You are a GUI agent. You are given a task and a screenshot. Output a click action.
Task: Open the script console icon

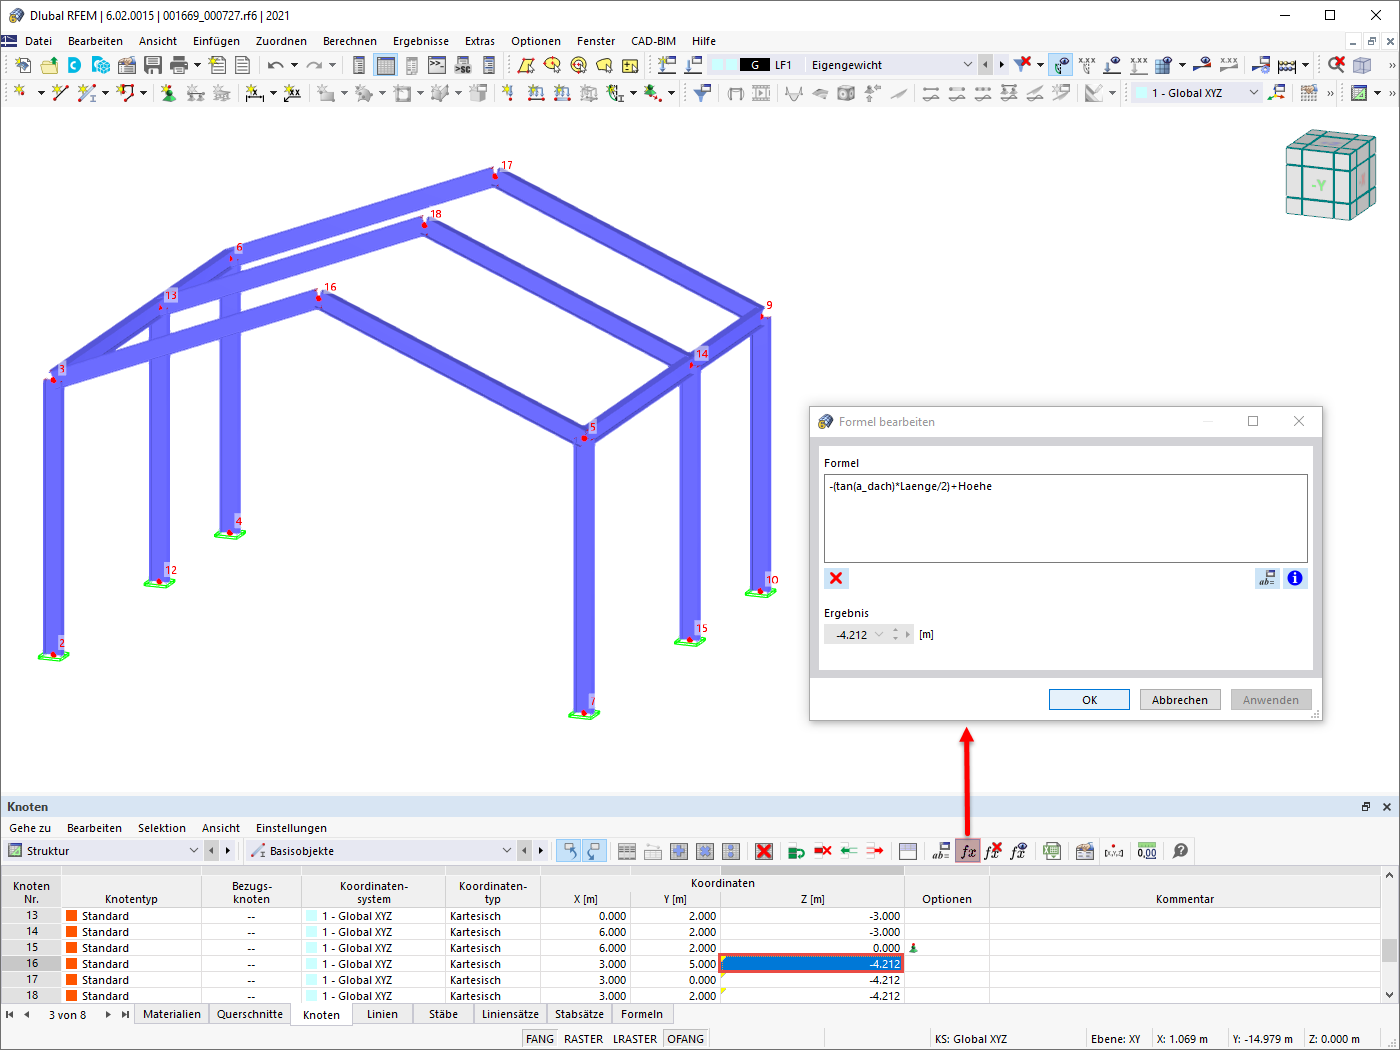point(437,65)
